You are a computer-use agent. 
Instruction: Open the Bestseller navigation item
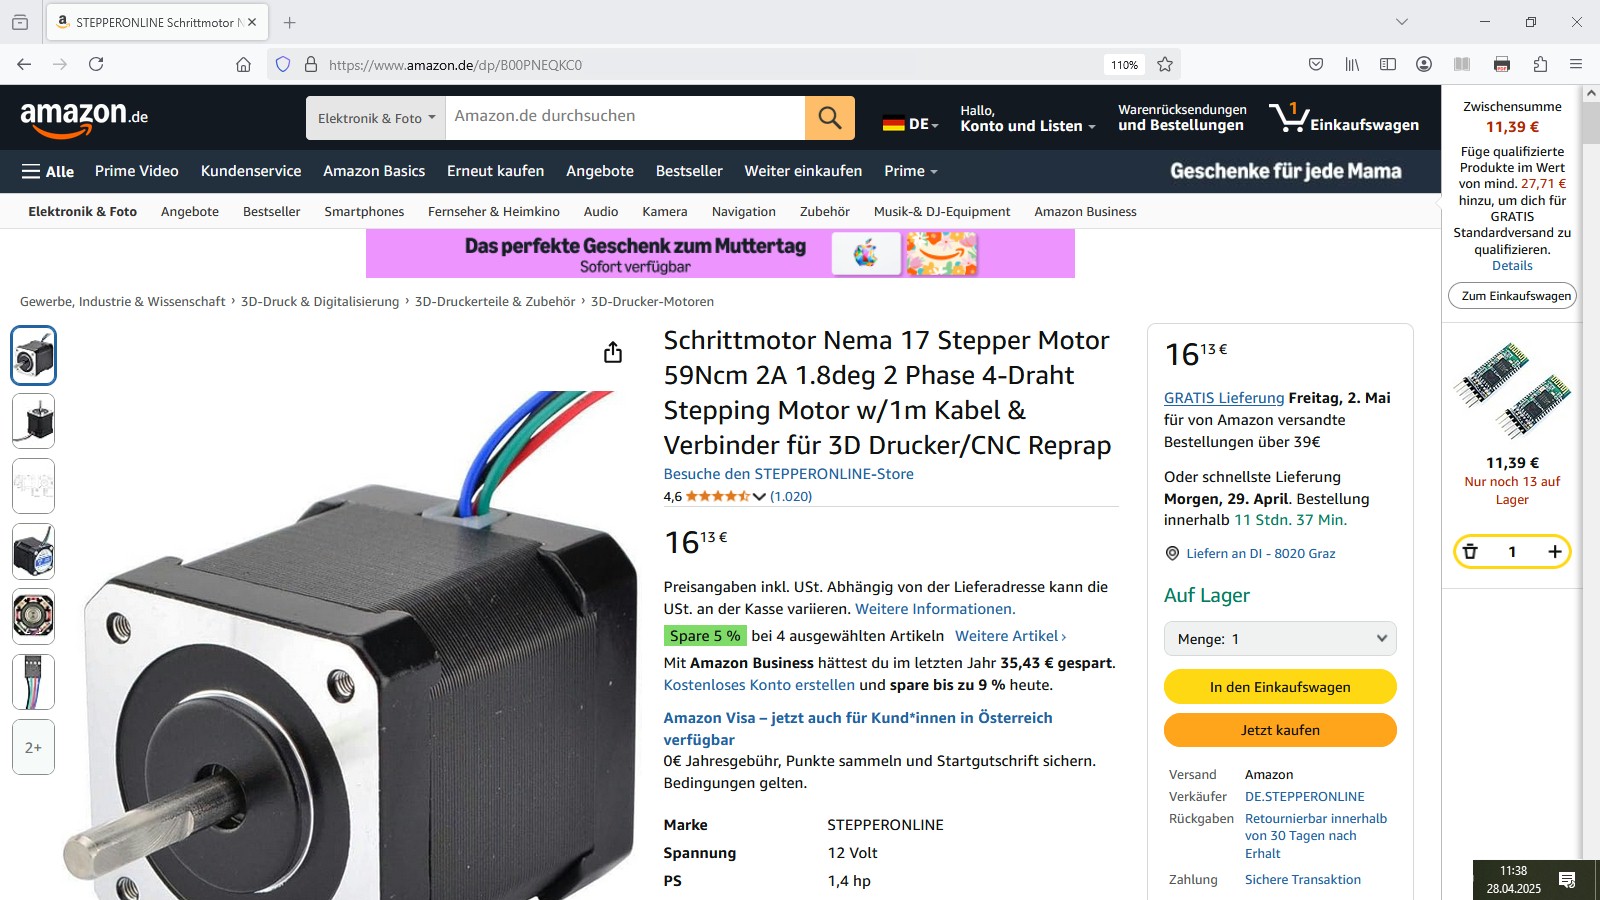pyautogui.click(x=689, y=171)
